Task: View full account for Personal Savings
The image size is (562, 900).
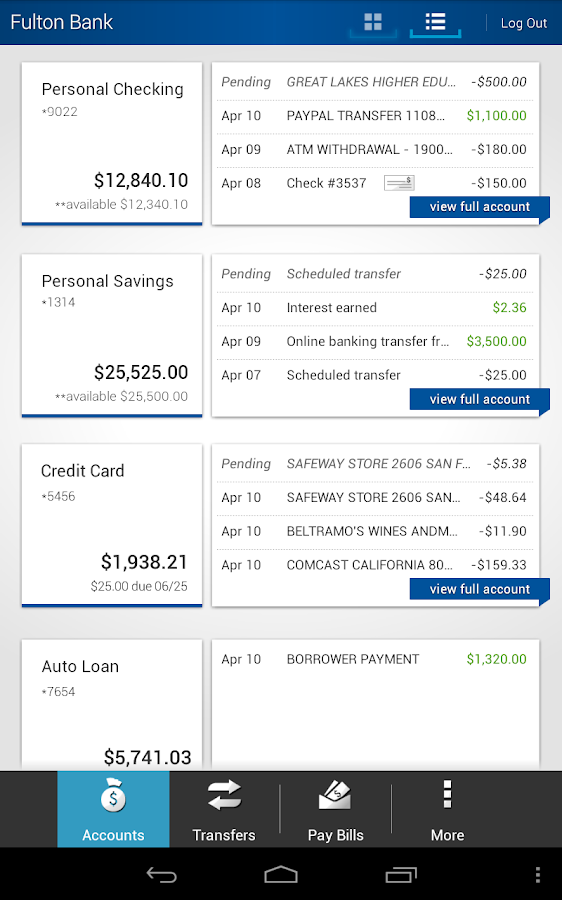Action: click(x=479, y=399)
